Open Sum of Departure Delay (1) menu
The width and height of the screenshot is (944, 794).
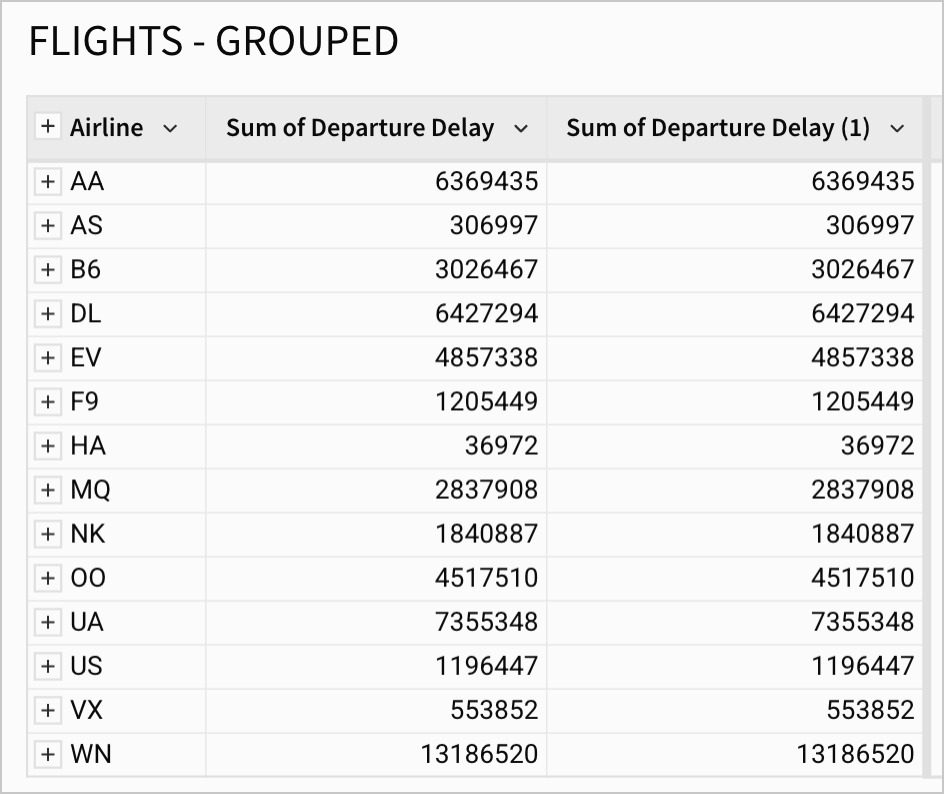coord(896,128)
